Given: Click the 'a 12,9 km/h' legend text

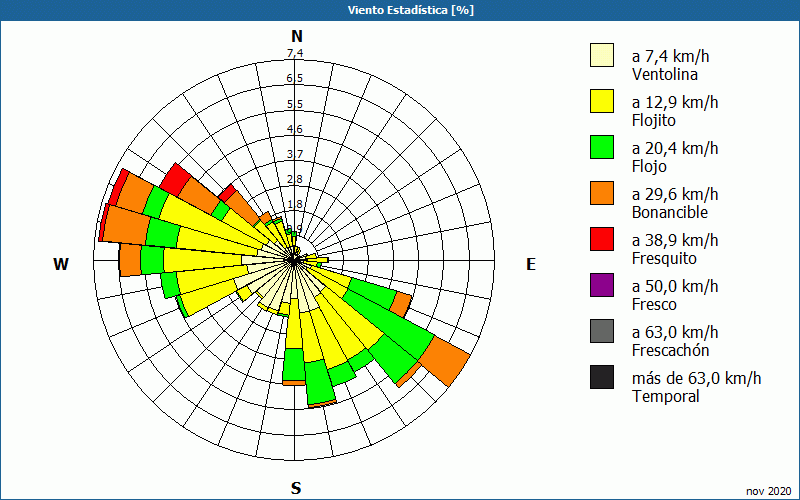Looking at the screenshot, I should click(675, 102).
